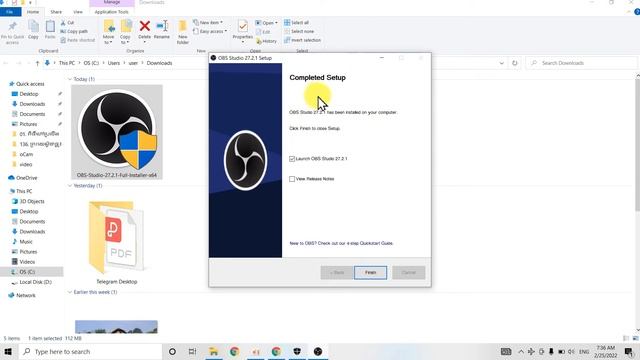
Task: Open the New item dropdown
Action: tap(208, 22)
